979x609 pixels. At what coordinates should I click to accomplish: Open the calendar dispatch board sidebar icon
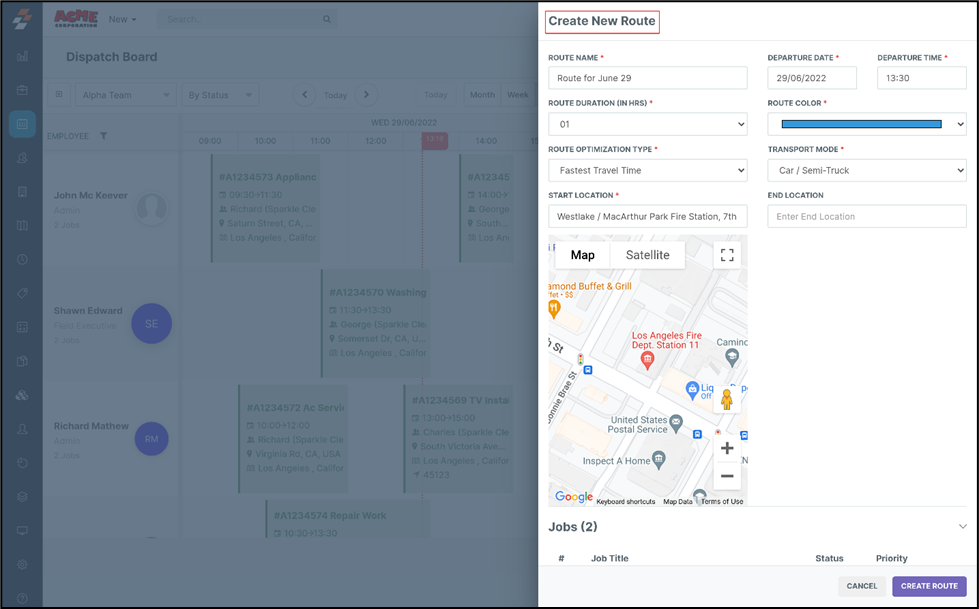click(21, 124)
